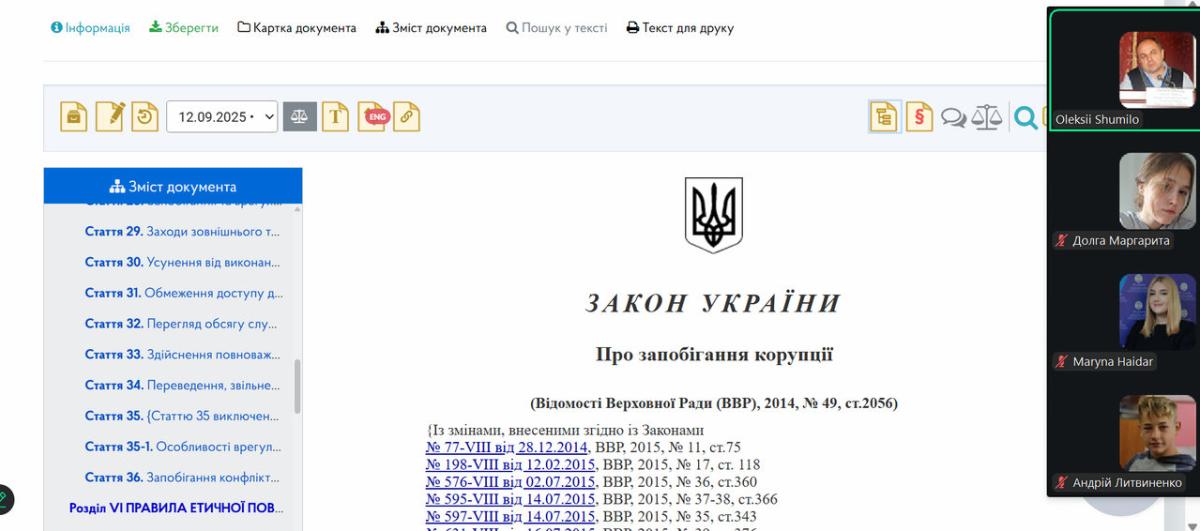This screenshot has width=1200, height=531.
Task: Go to Стаття 30. Усунення від виконання
Action: pyautogui.click(x=182, y=263)
